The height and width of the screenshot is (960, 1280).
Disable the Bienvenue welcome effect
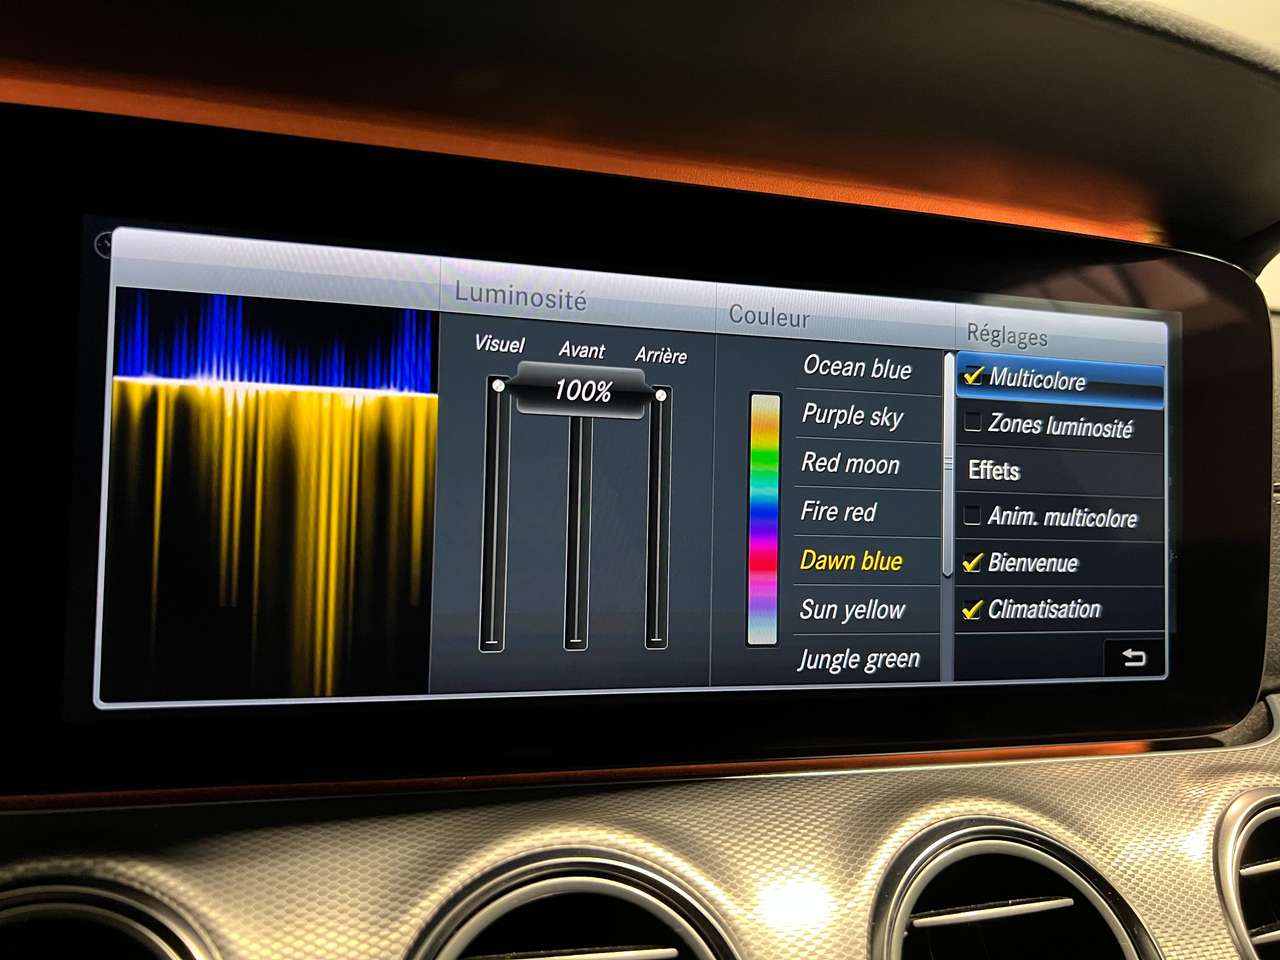coord(971,563)
